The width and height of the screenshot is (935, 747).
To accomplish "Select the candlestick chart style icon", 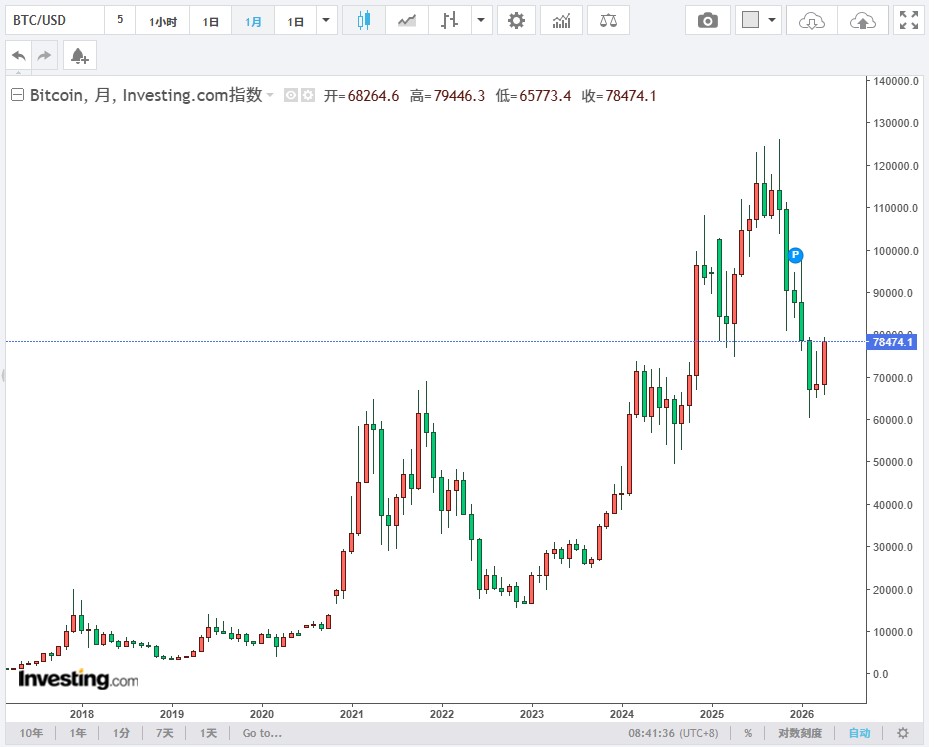I will pos(364,21).
